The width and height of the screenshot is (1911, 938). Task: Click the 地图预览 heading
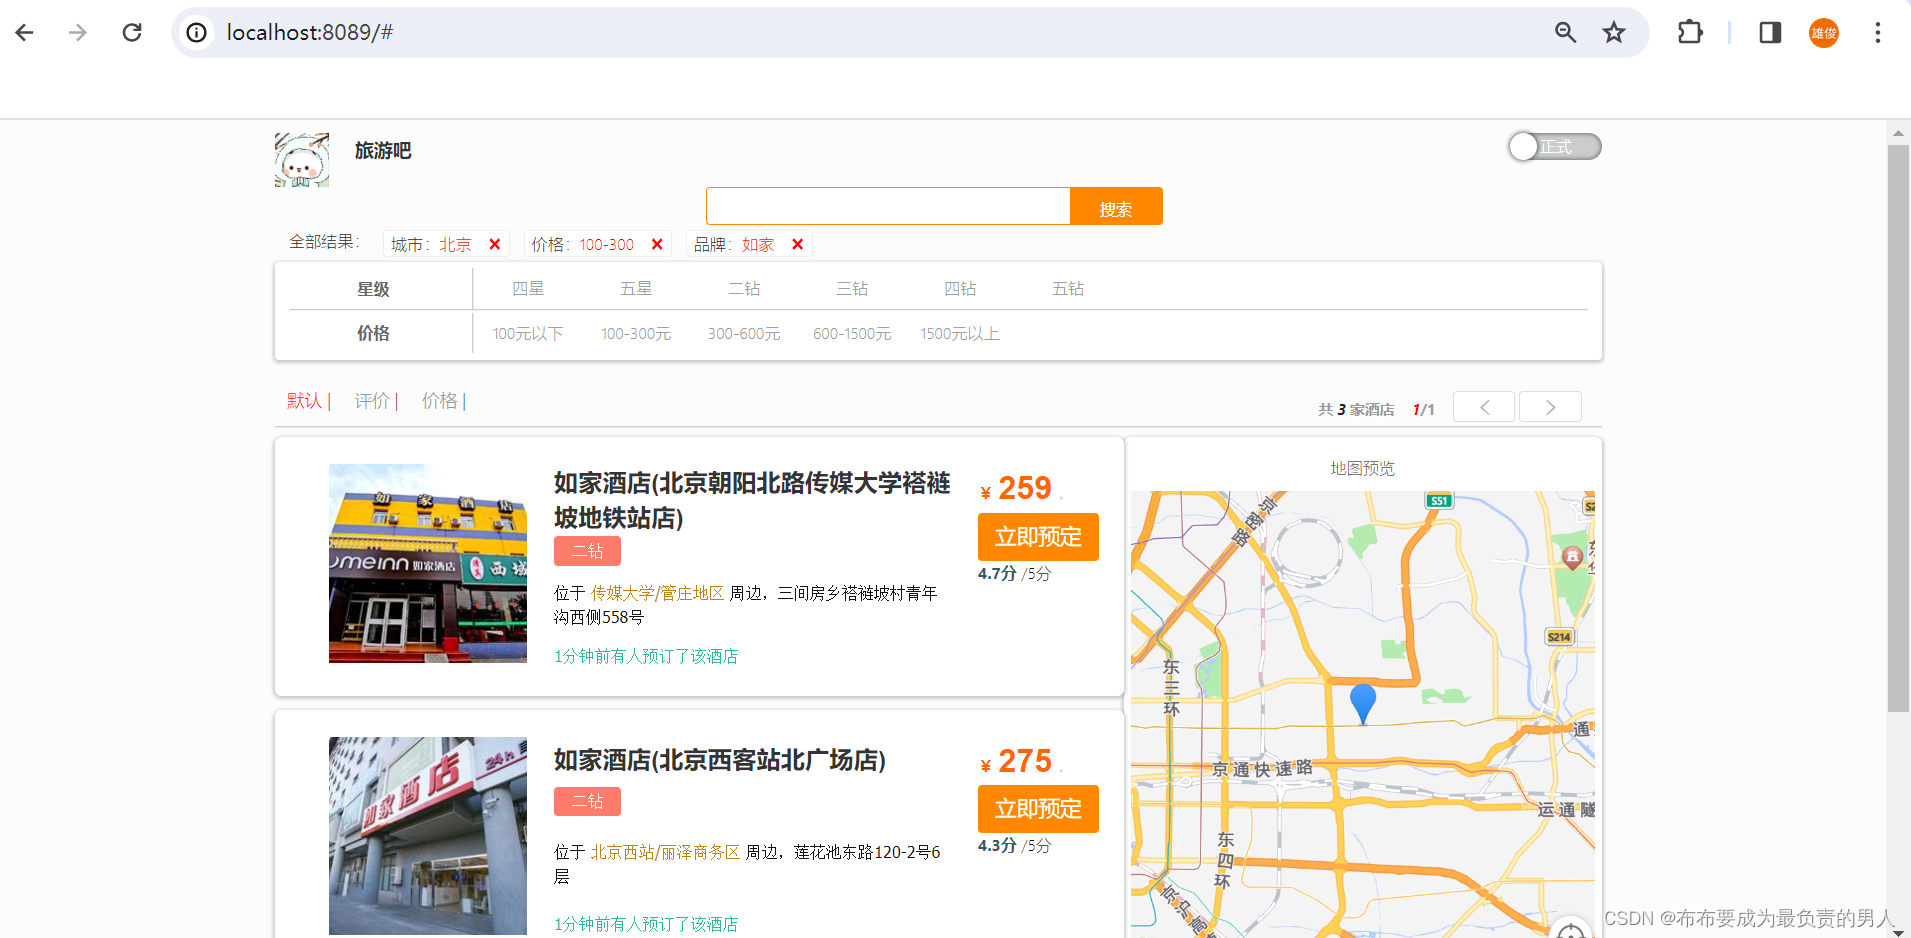point(1362,468)
